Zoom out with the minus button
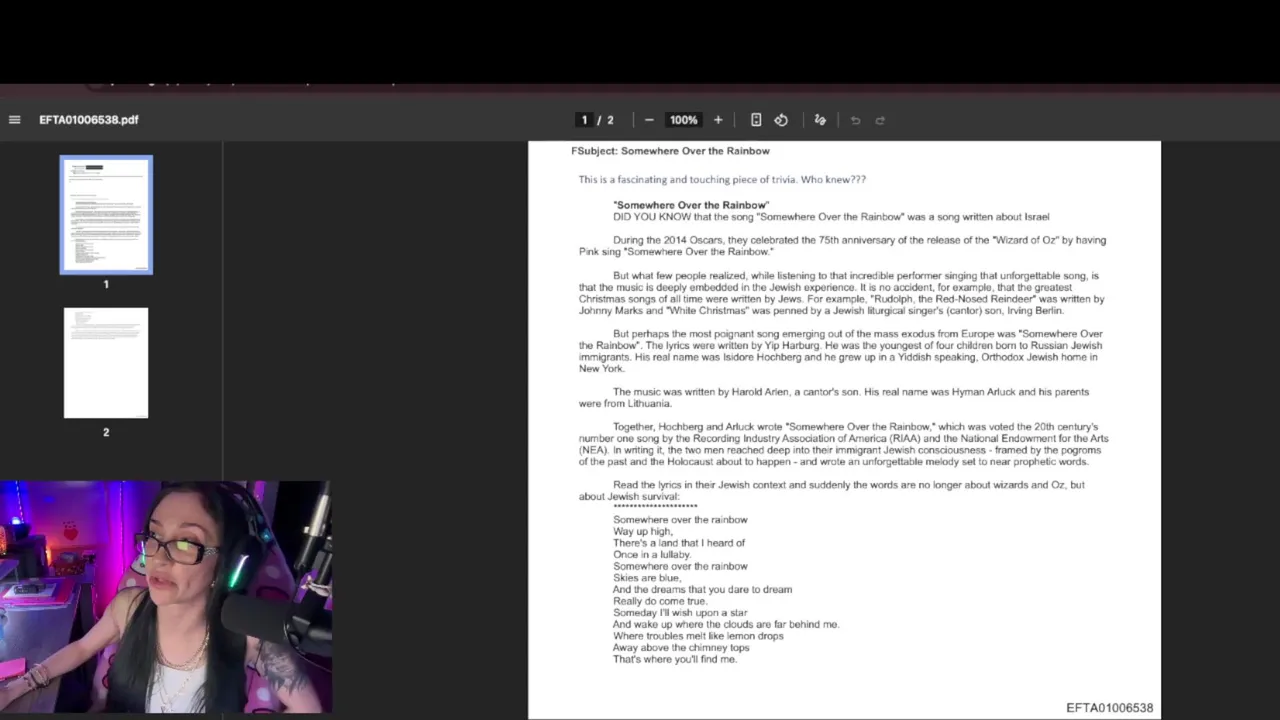The width and height of the screenshot is (1280, 720). [649, 120]
